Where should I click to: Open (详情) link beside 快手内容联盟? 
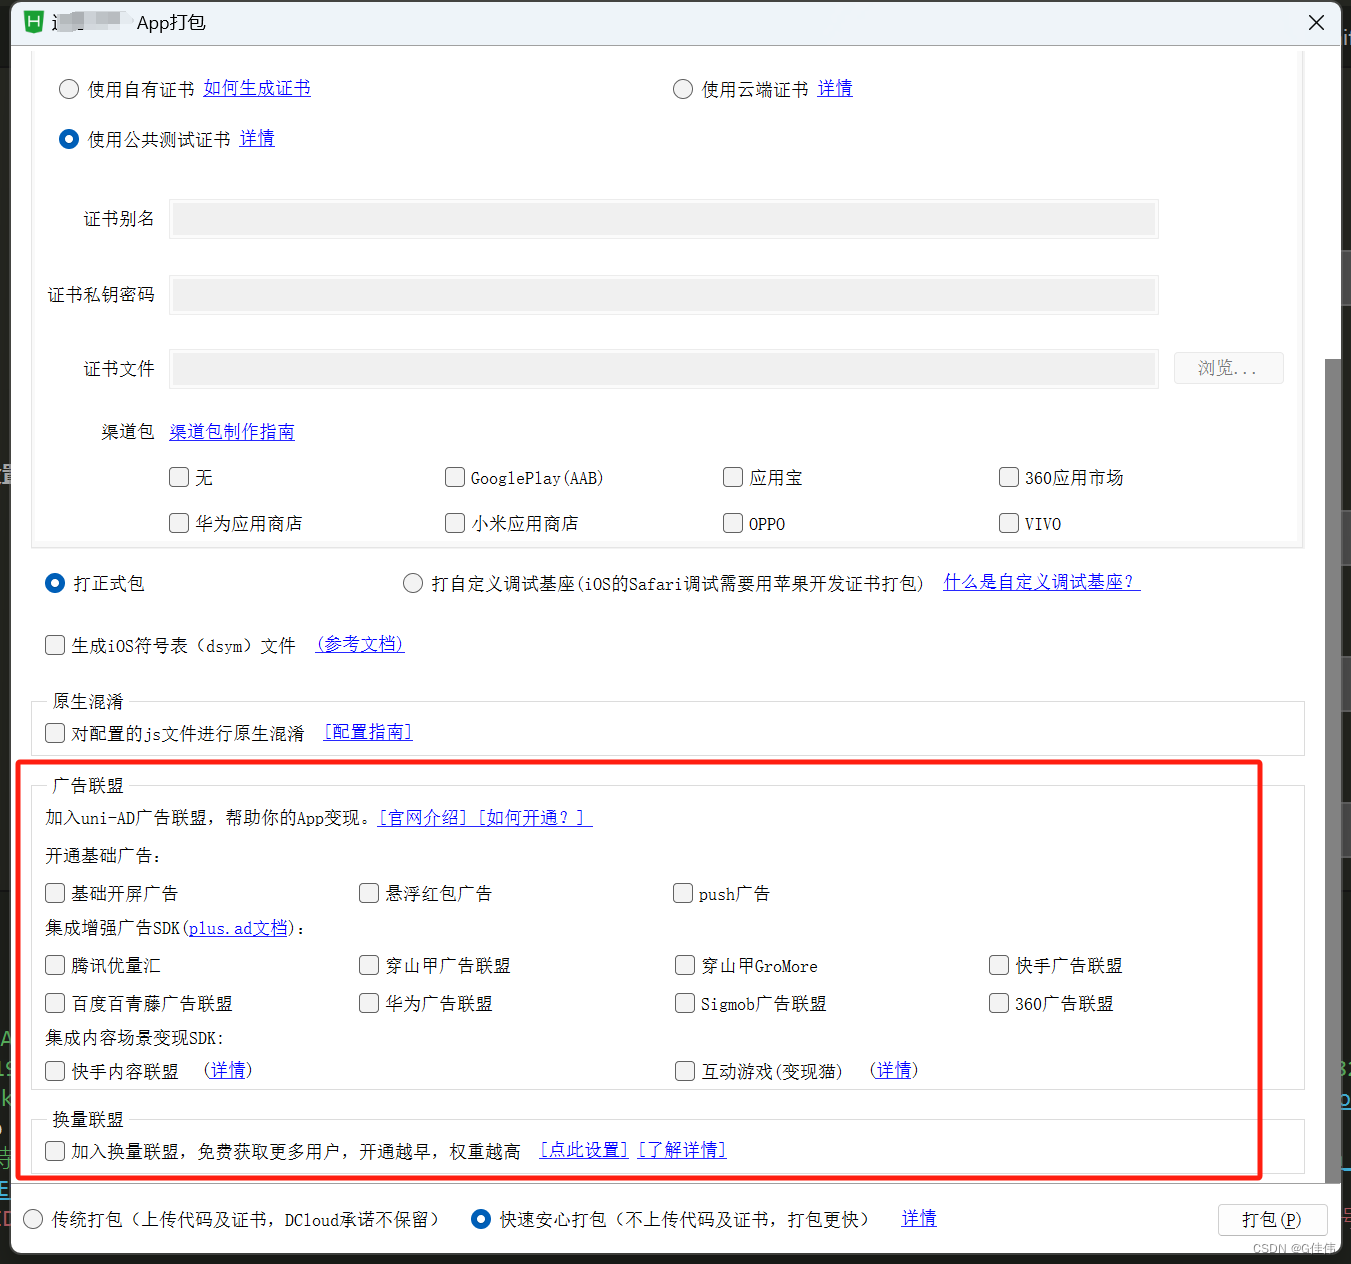(x=228, y=1070)
